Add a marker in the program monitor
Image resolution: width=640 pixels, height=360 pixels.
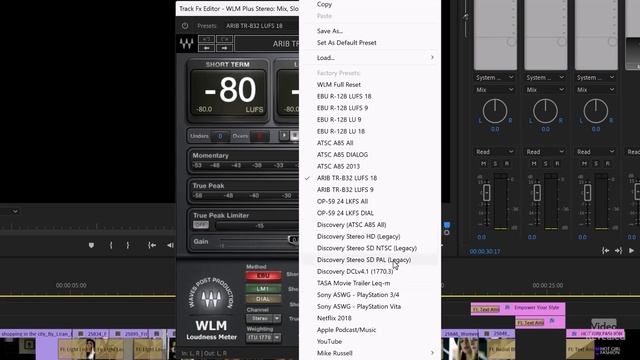tap(91, 245)
